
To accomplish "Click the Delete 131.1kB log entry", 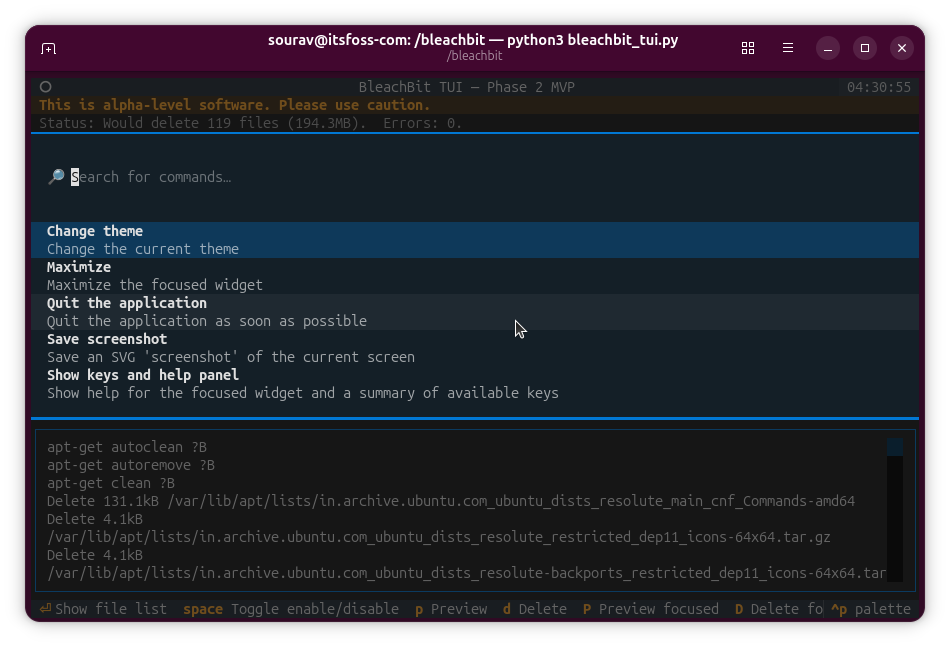I will point(451,501).
